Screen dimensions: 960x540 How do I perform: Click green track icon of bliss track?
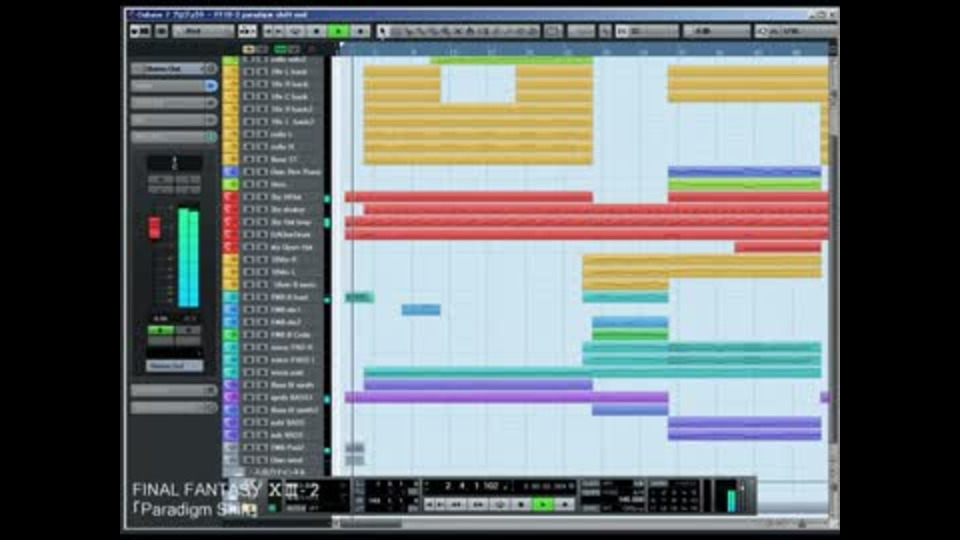231,184
